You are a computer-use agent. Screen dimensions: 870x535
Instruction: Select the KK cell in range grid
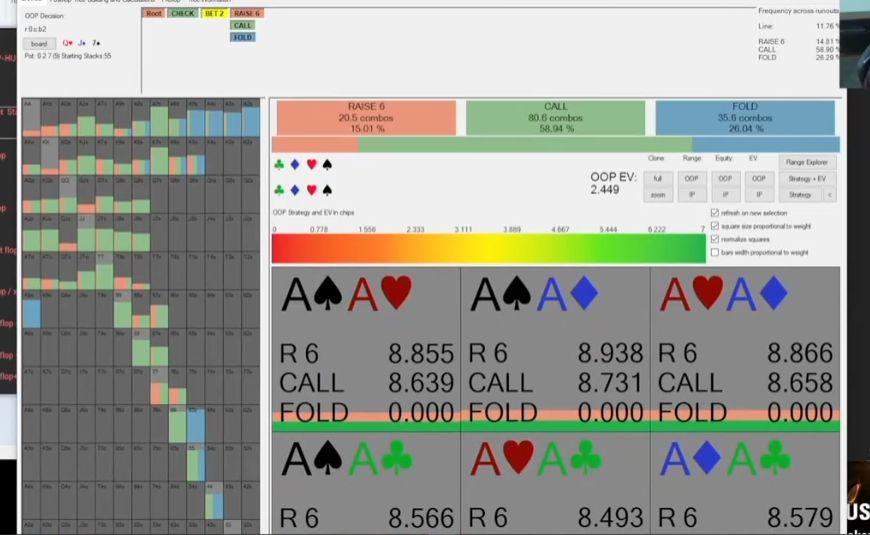(49, 156)
